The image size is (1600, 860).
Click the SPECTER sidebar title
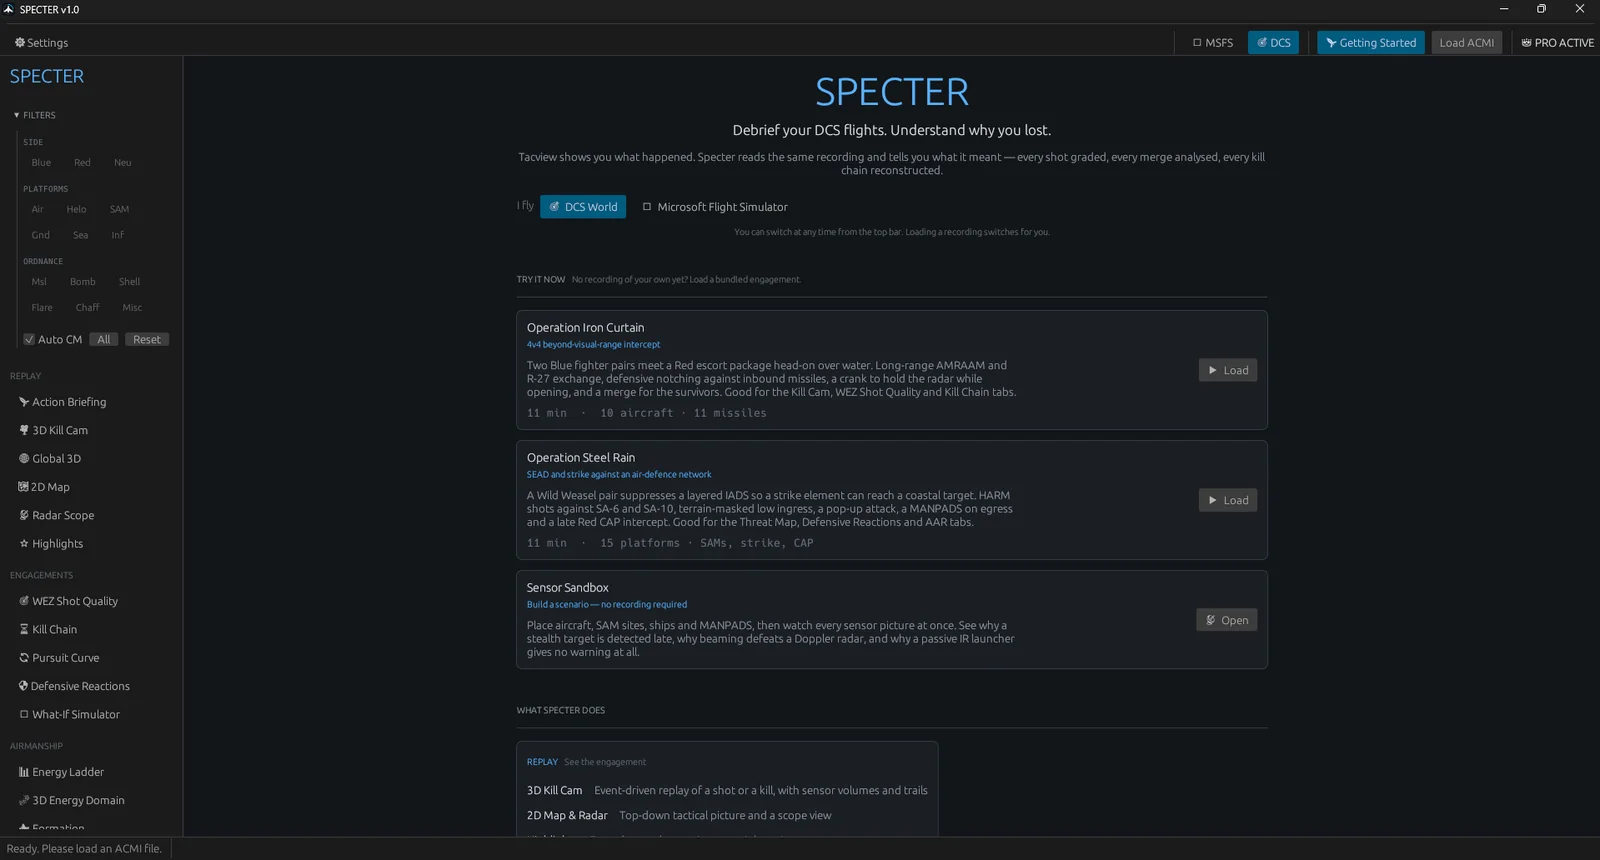(47, 77)
